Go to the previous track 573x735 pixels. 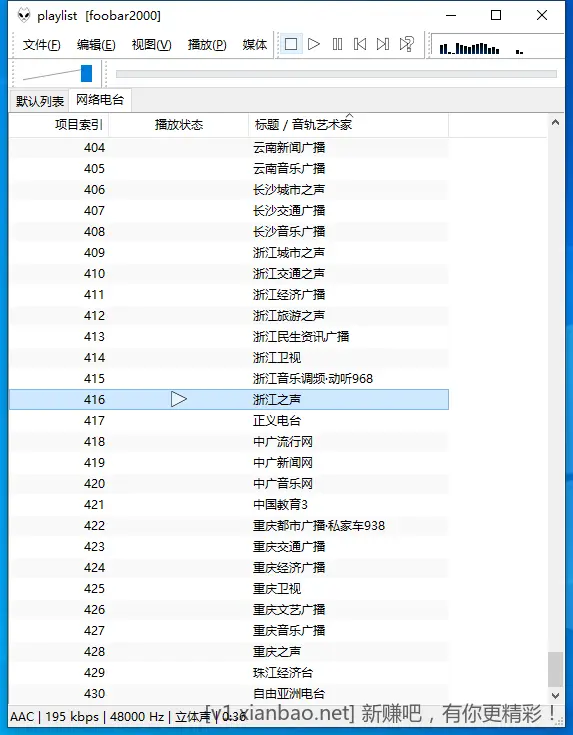(360, 45)
